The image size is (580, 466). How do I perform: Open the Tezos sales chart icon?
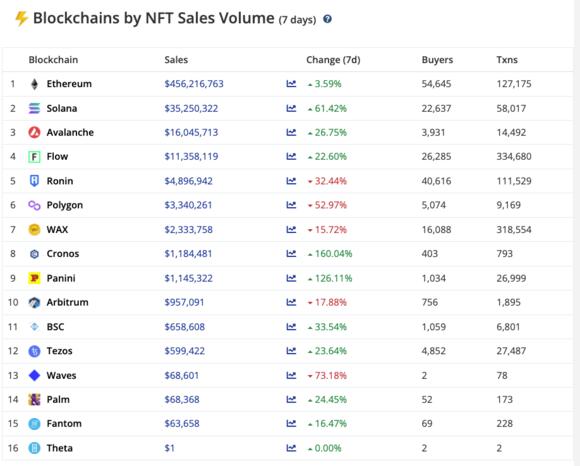tap(291, 351)
